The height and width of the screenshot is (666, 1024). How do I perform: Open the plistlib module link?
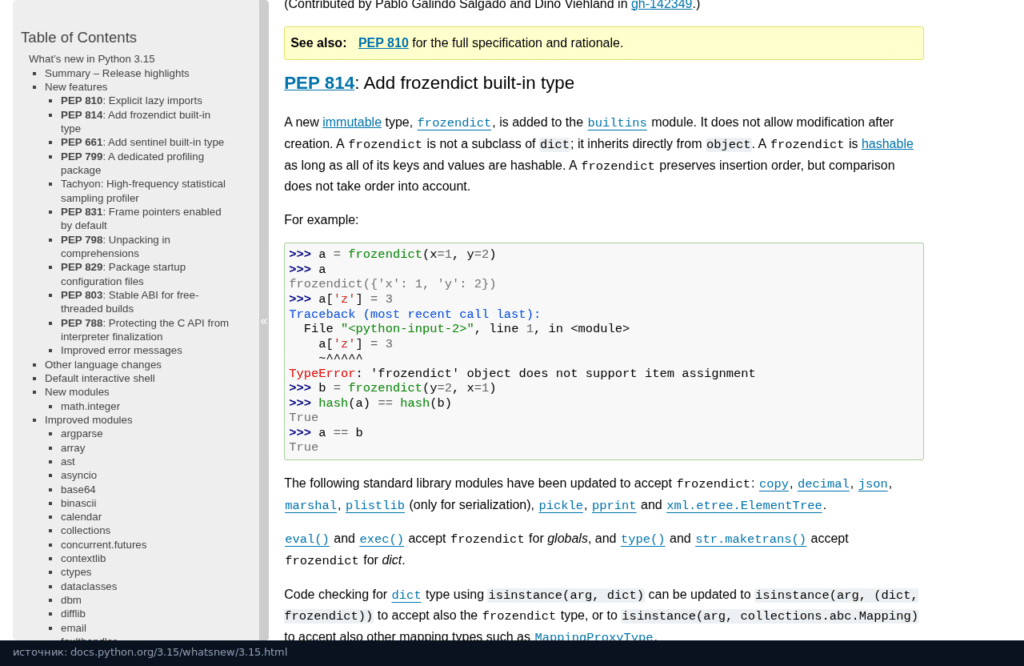(375, 505)
